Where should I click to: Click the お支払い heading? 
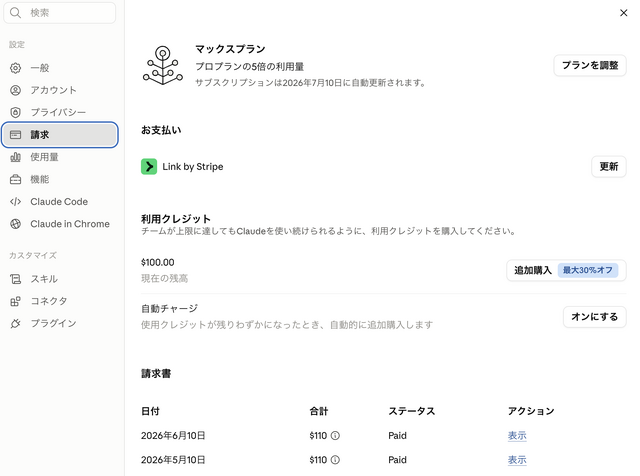pos(161,130)
